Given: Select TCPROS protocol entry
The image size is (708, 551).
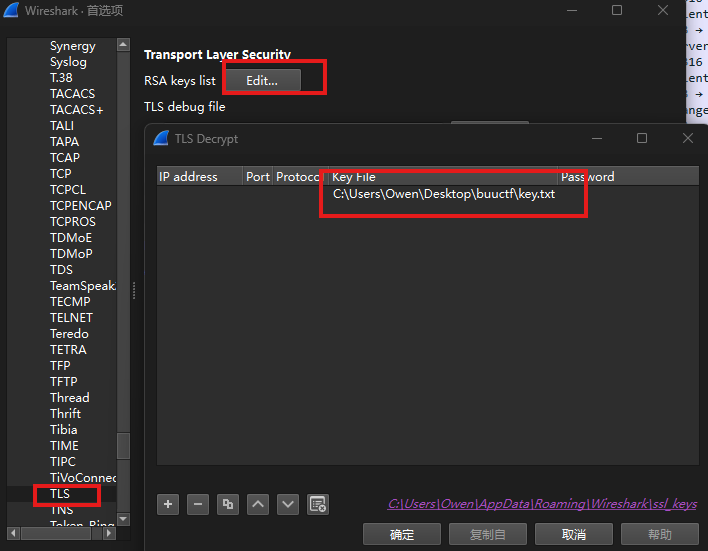Looking at the screenshot, I should click(73, 222).
